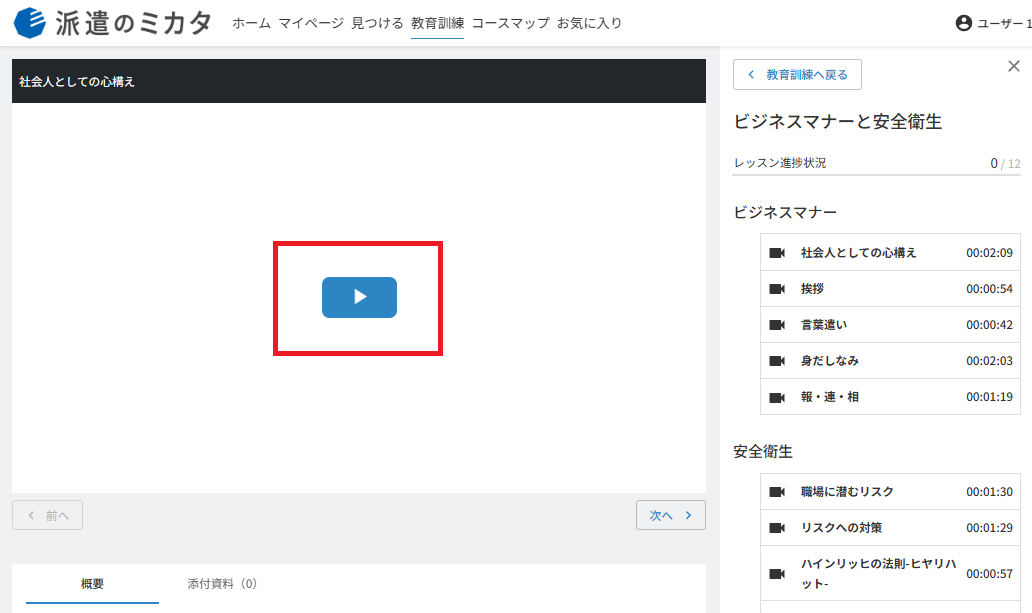Viewport: 1032px width, 613px height.
Task: Click the 前へ previous button
Action: [47, 515]
